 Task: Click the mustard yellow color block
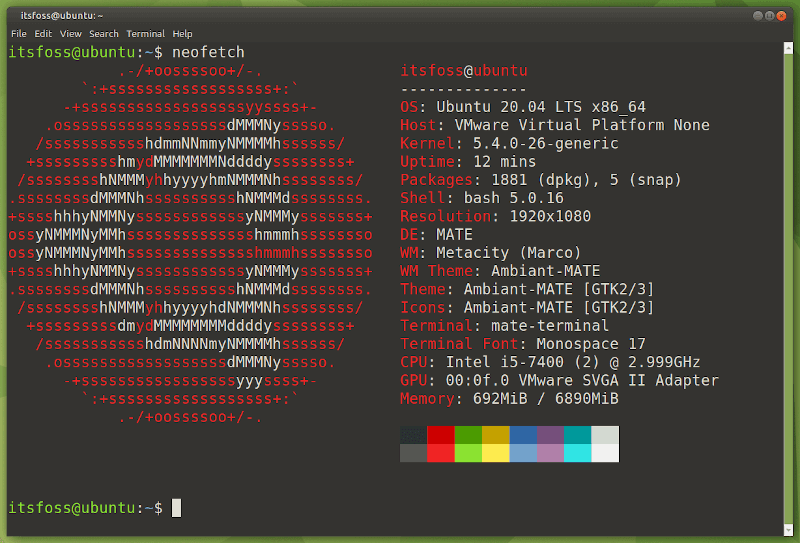click(x=496, y=435)
